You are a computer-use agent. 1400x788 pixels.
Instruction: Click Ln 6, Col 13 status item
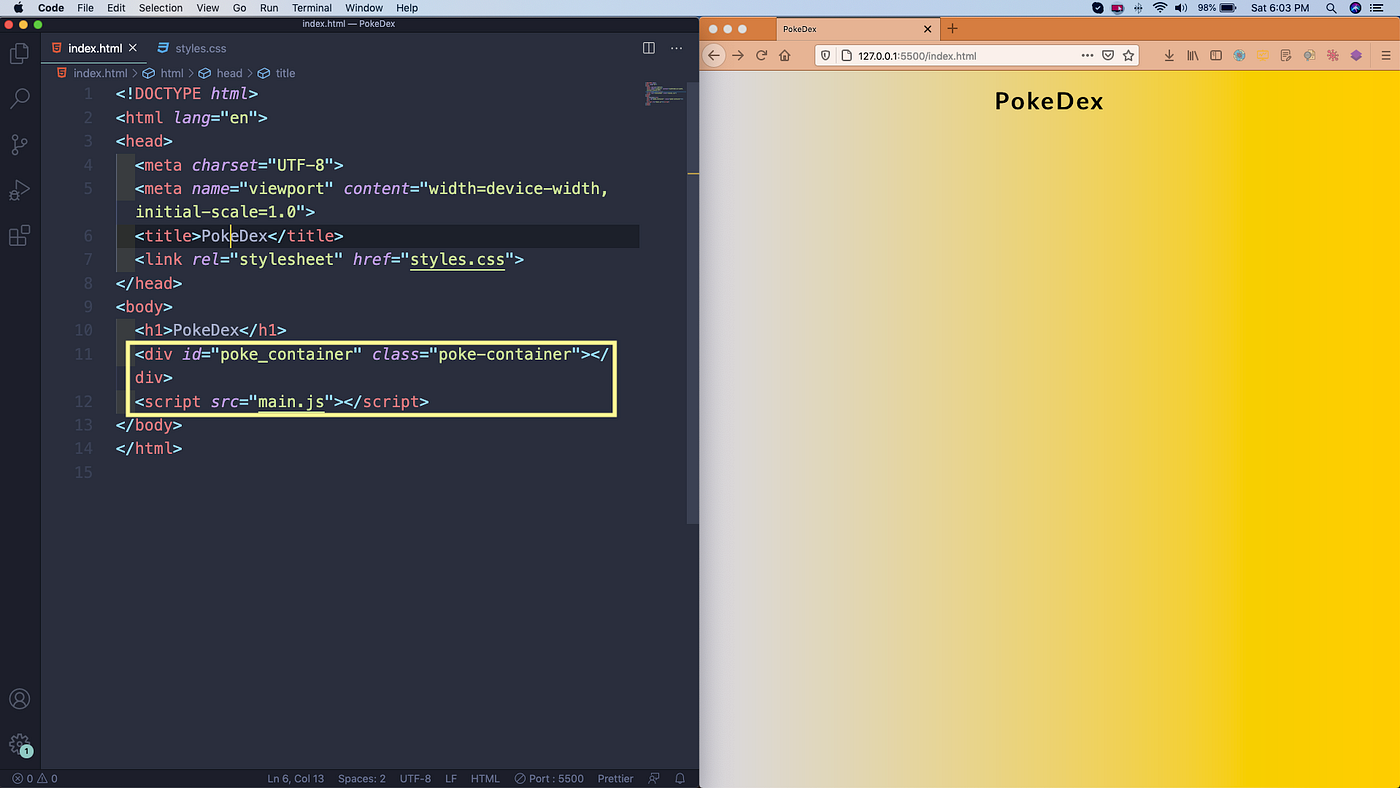tap(296, 778)
